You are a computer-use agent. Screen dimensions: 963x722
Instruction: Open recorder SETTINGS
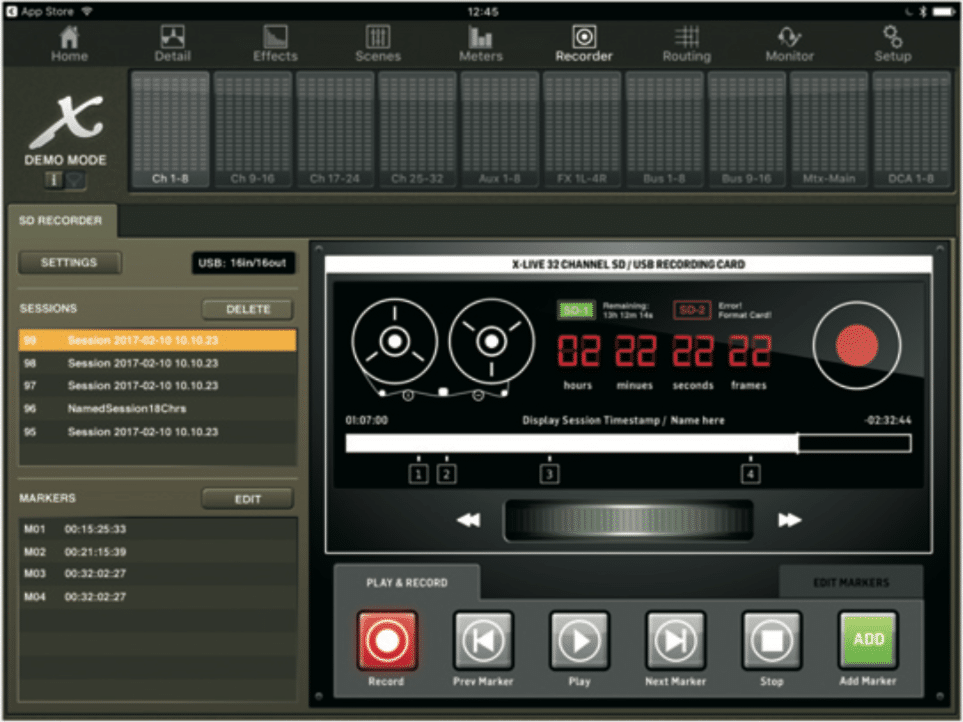69,263
